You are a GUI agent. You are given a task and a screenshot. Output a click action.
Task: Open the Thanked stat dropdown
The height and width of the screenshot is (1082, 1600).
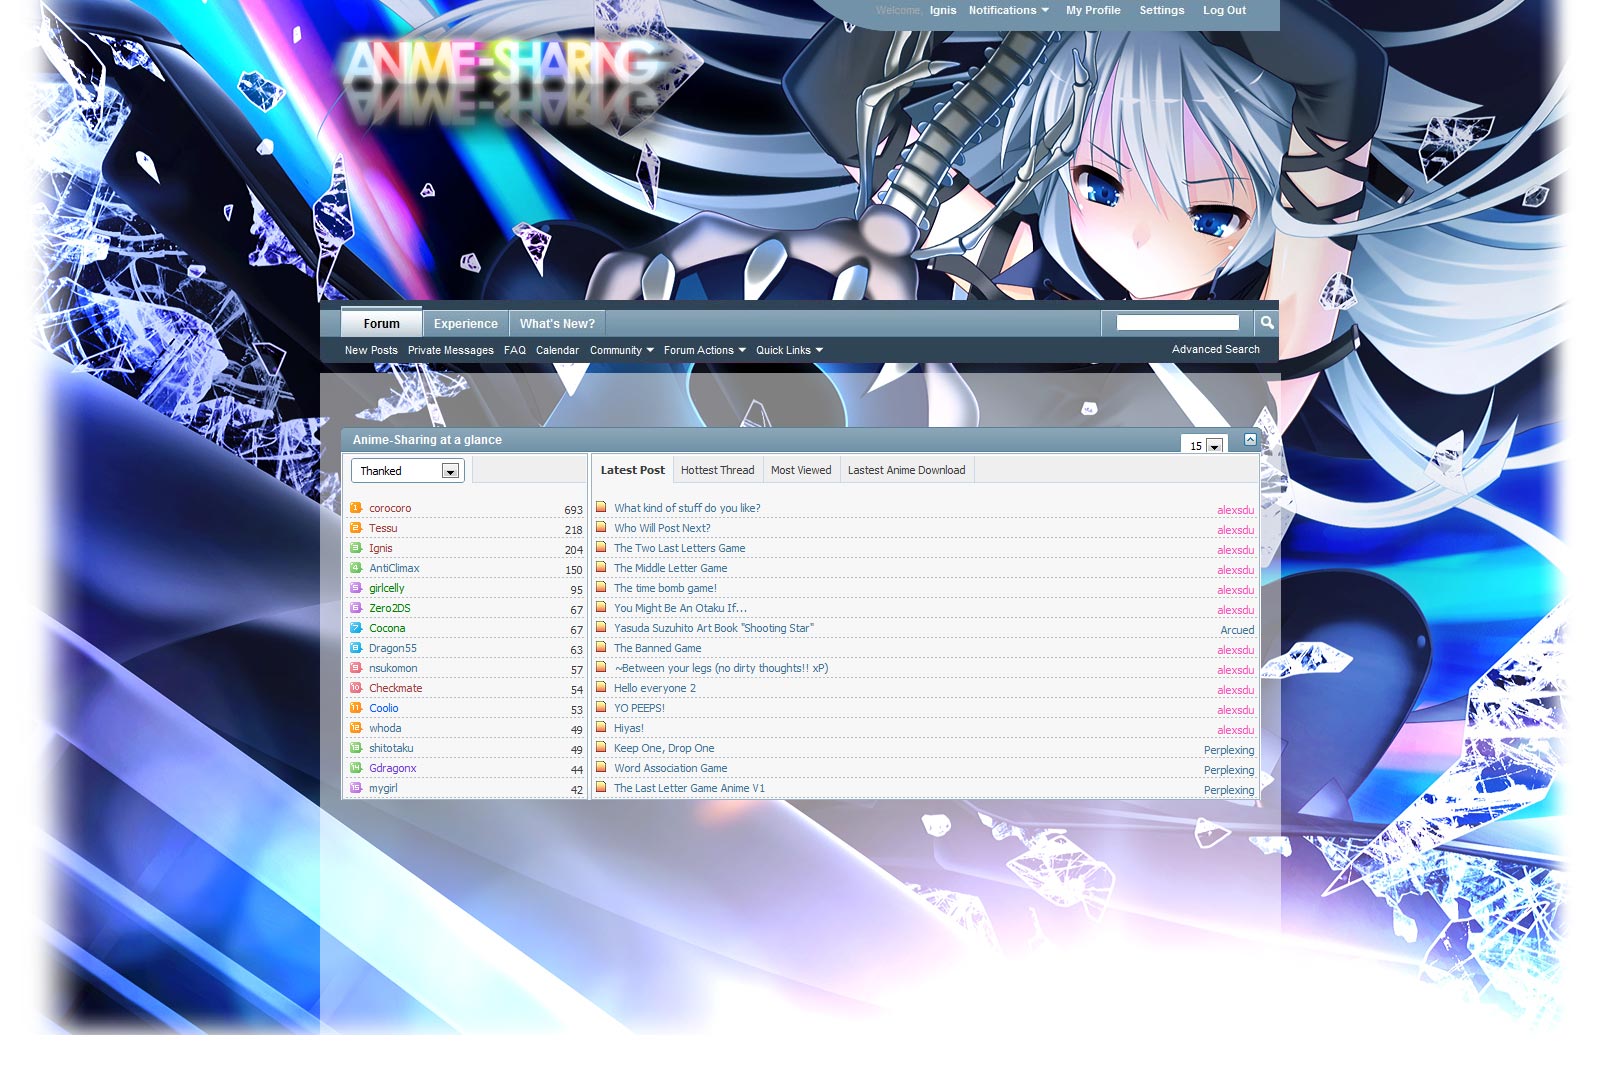pos(408,471)
